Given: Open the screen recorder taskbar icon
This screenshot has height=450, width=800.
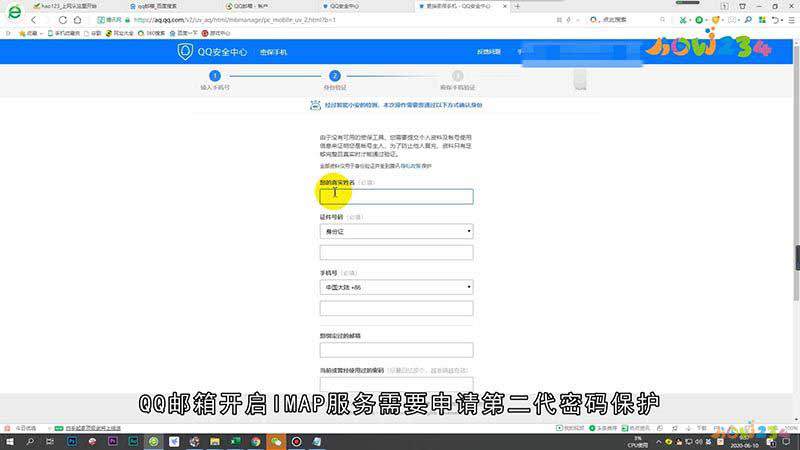Looking at the screenshot, I should click(x=296, y=442).
